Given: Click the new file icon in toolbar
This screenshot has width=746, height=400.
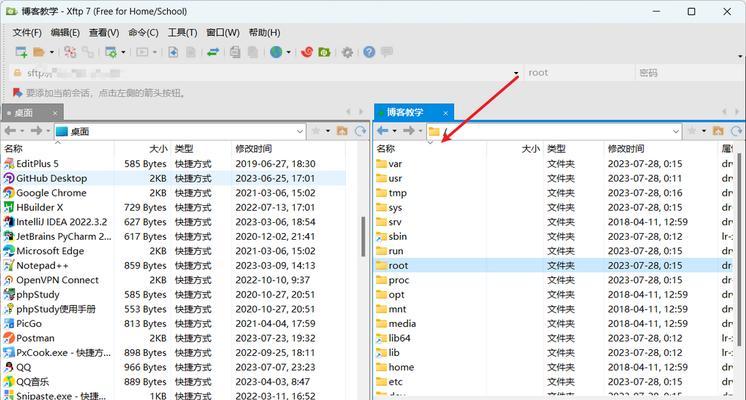Looking at the screenshot, I should pyautogui.click(x=173, y=52).
